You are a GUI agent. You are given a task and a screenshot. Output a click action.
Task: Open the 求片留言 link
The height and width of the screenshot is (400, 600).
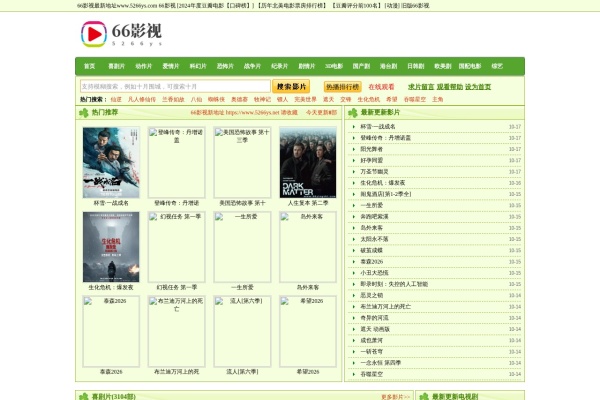coord(421,87)
